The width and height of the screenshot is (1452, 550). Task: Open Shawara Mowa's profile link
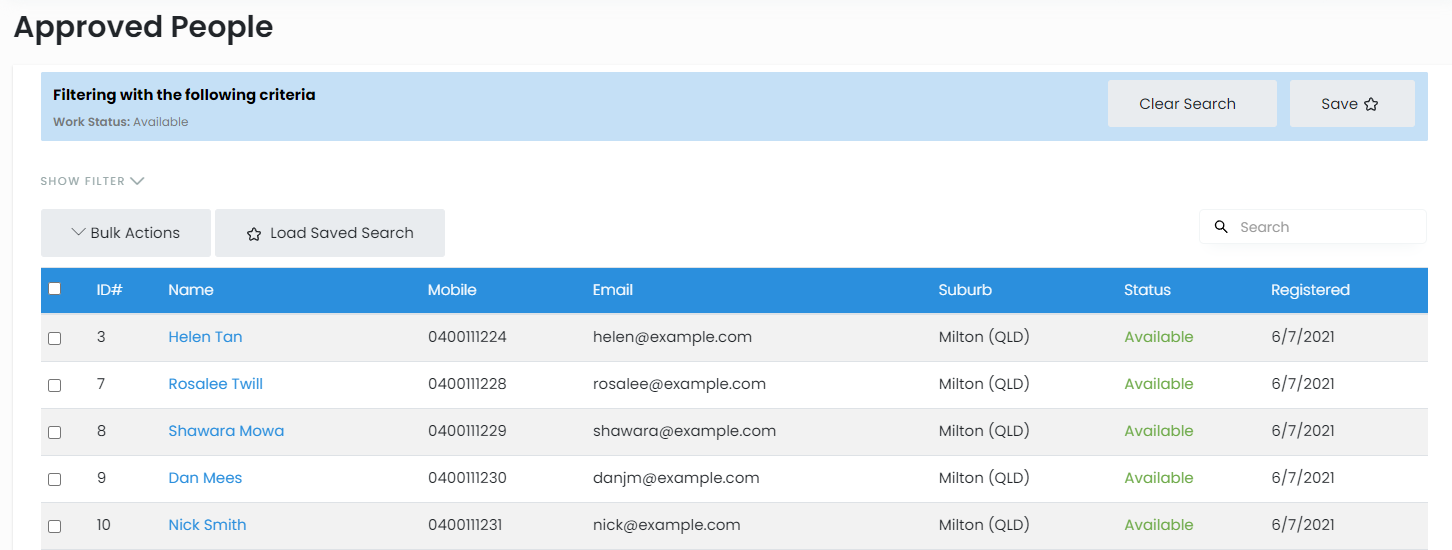[x=226, y=431]
